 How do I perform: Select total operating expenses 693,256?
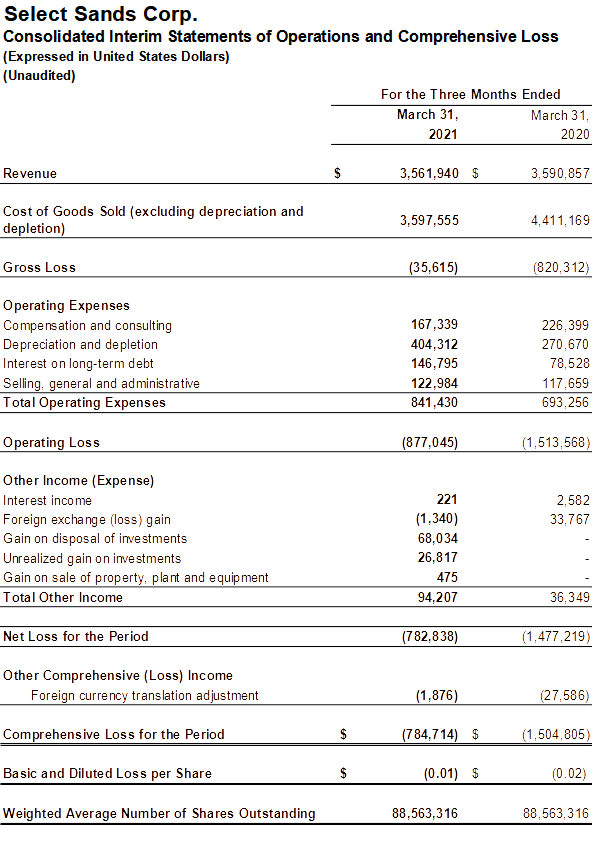[x=565, y=403]
